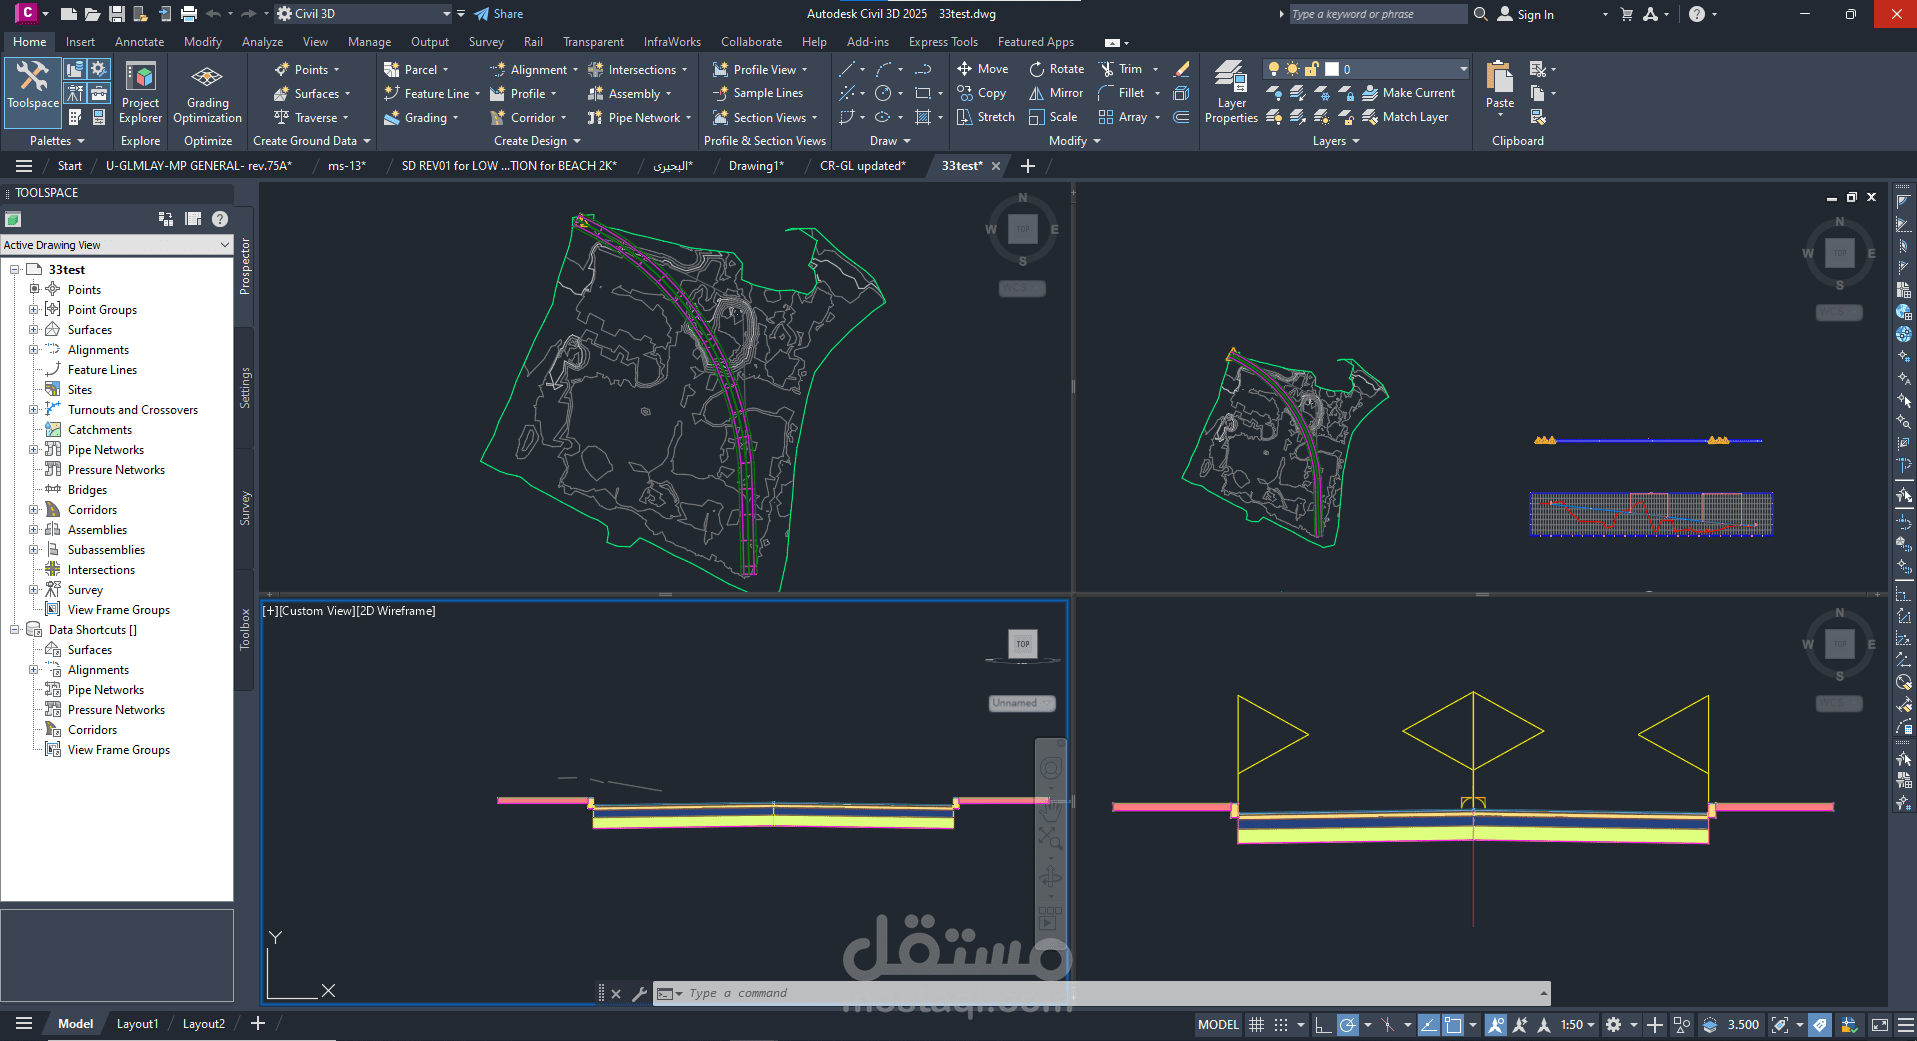Toggle snap mode dots in status bar
1917x1041 pixels.
click(x=1281, y=1025)
